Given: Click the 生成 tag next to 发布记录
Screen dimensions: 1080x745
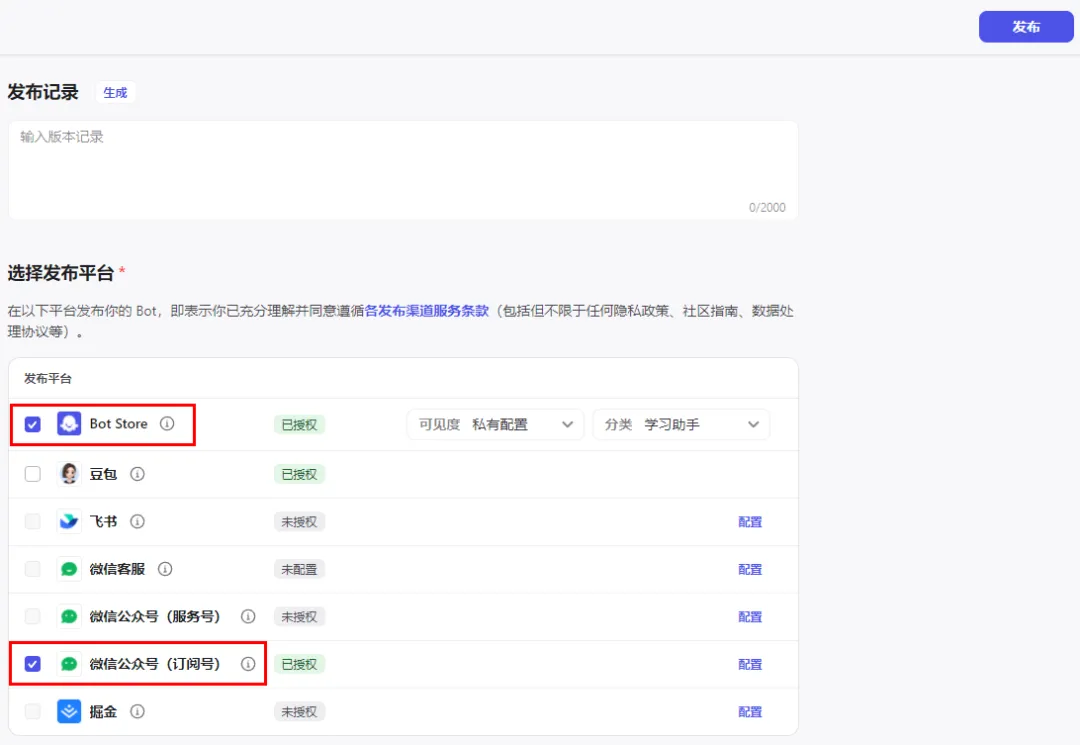Looking at the screenshot, I should pyautogui.click(x=115, y=91).
